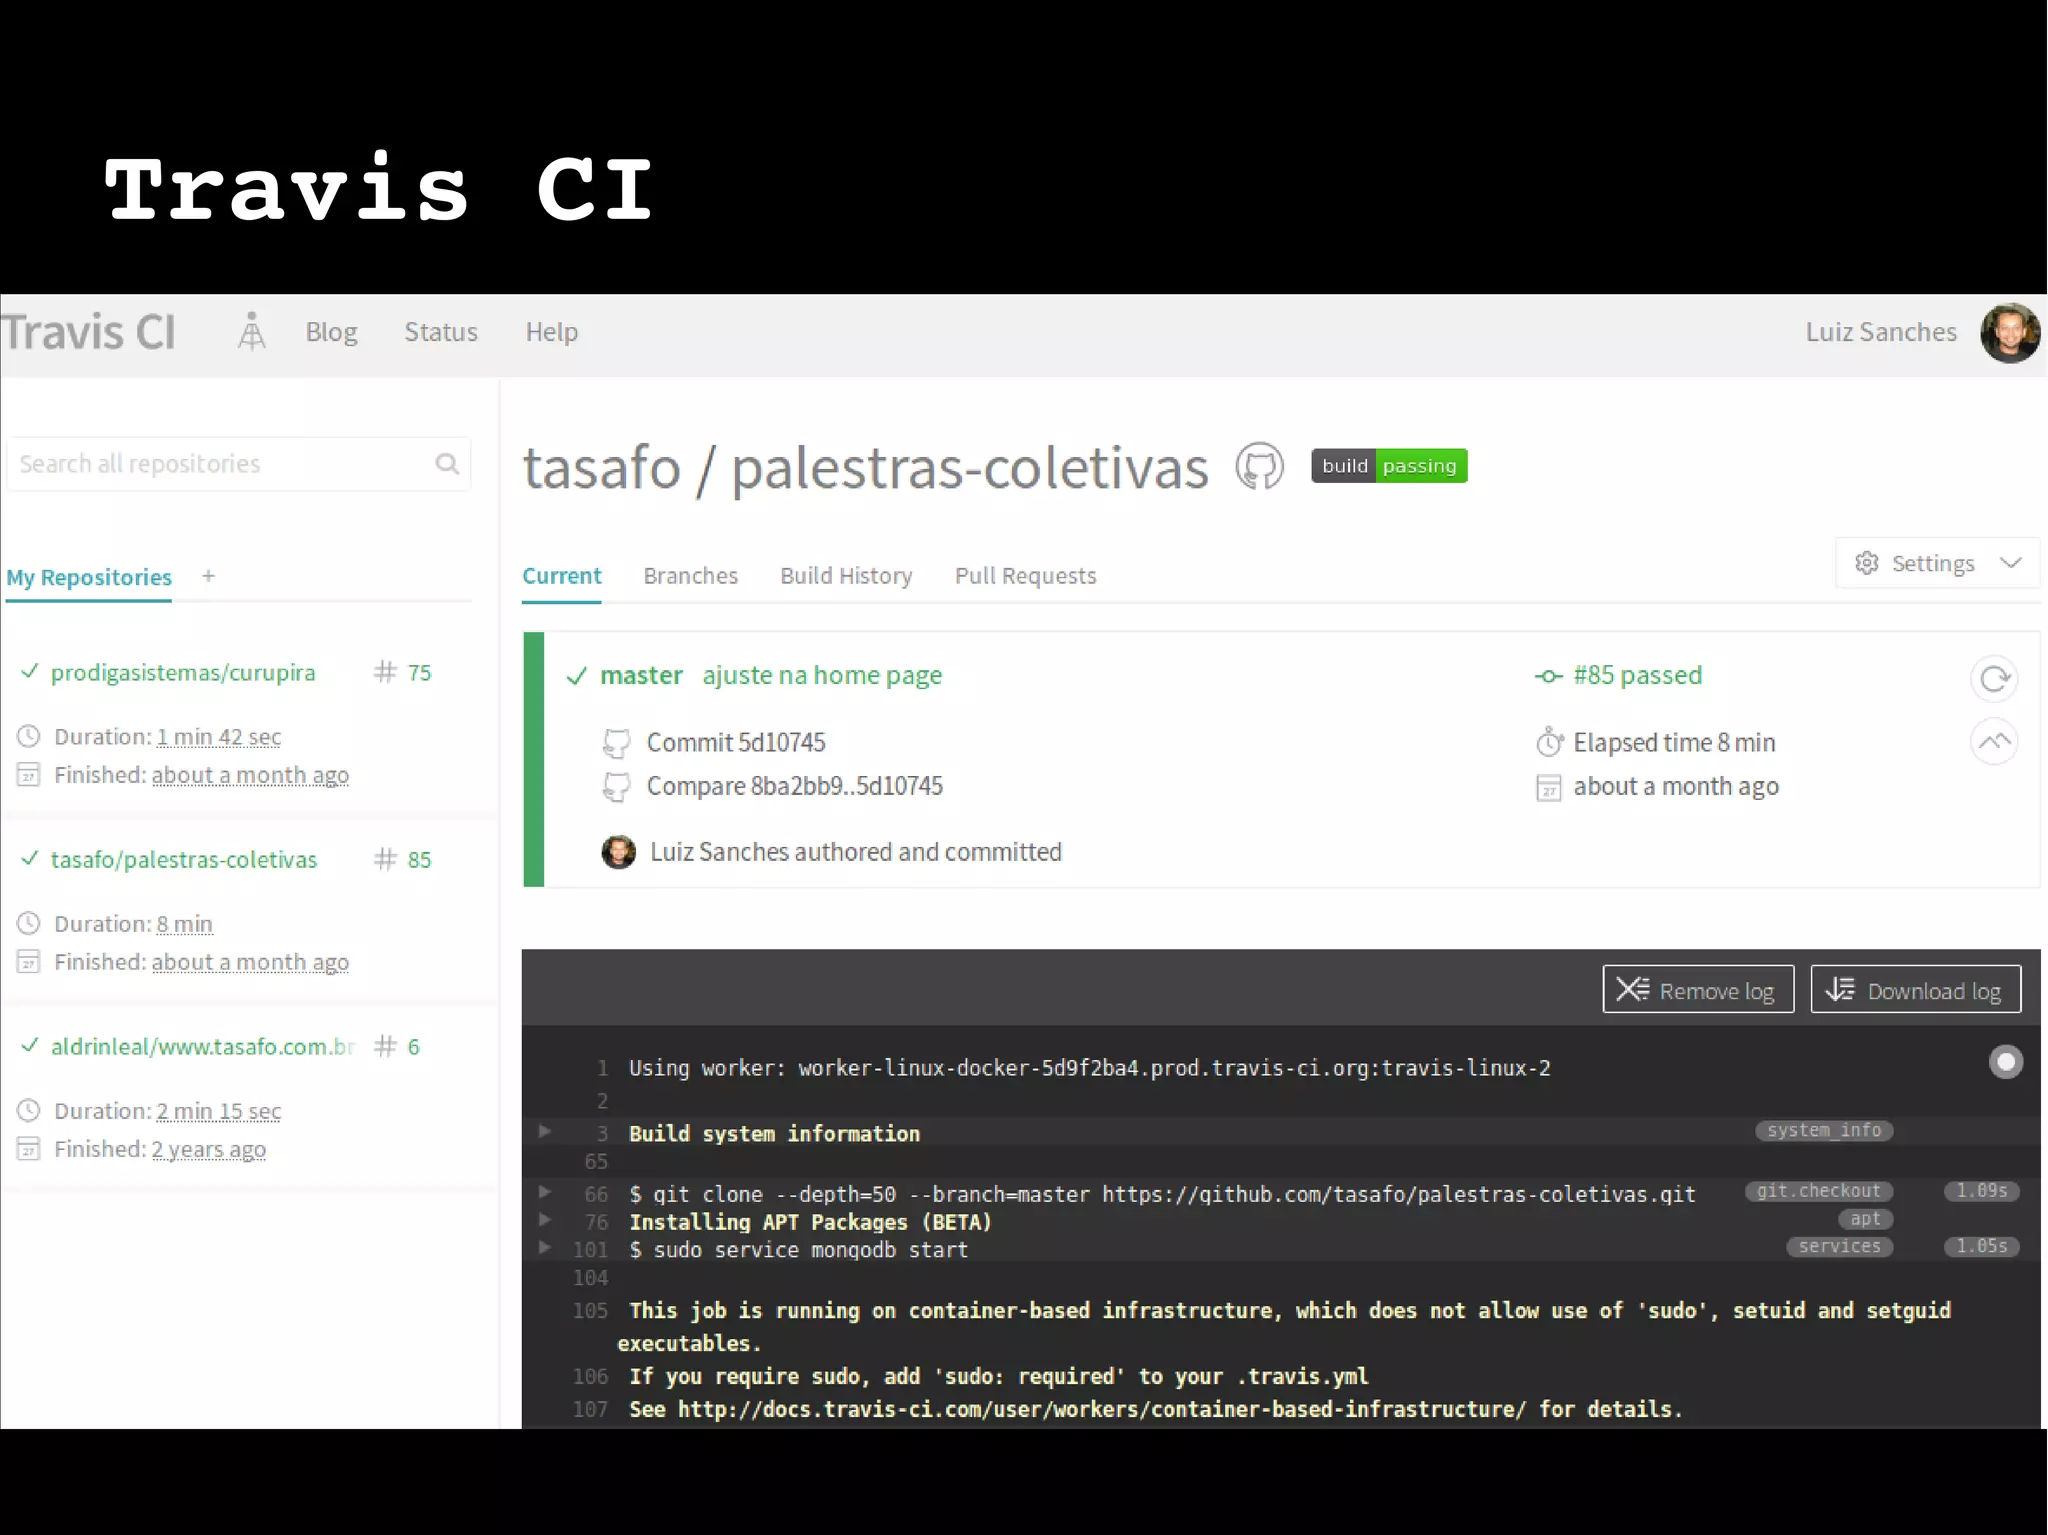Click the search magnifier icon
This screenshot has width=2048, height=1535.
click(x=447, y=464)
